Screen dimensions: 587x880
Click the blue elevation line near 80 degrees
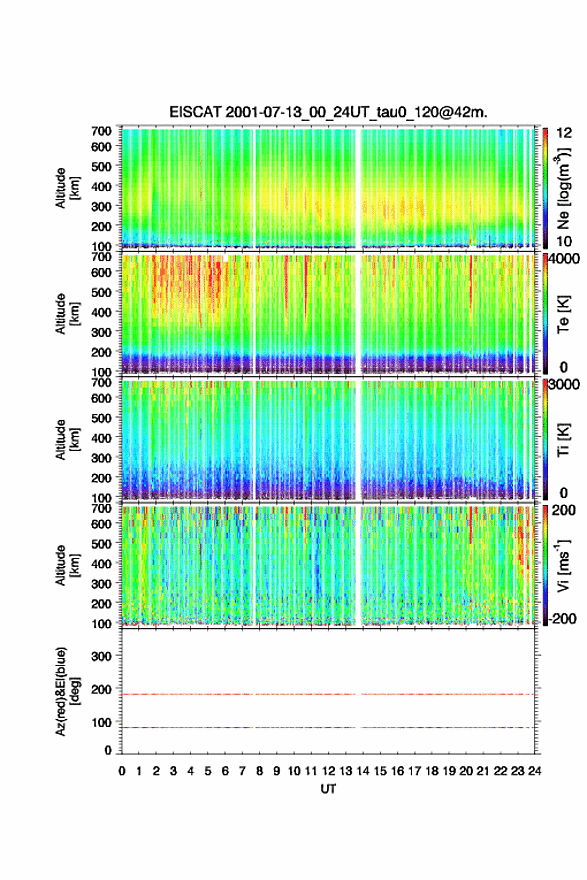[x=327, y=727]
